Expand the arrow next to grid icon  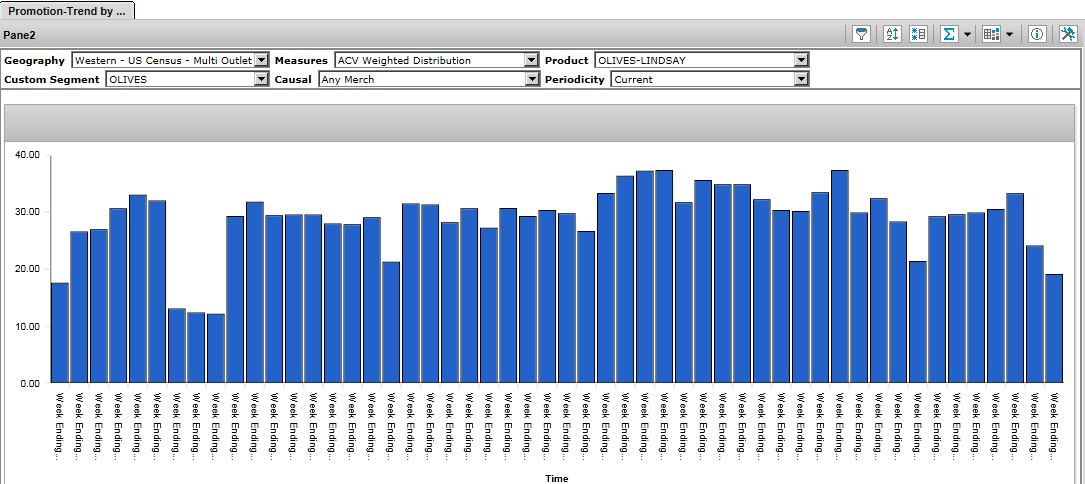(x=1009, y=34)
